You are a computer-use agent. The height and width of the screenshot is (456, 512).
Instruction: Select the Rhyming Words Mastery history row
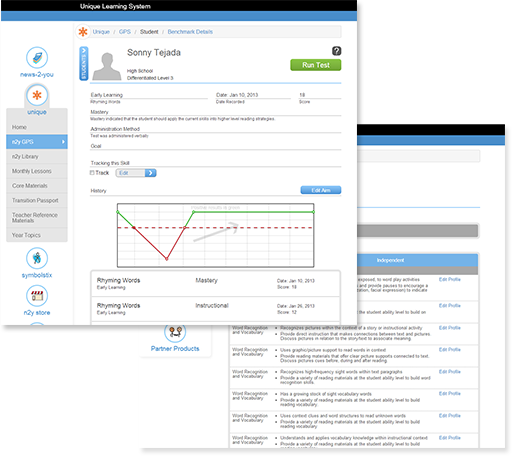[x=215, y=284]
